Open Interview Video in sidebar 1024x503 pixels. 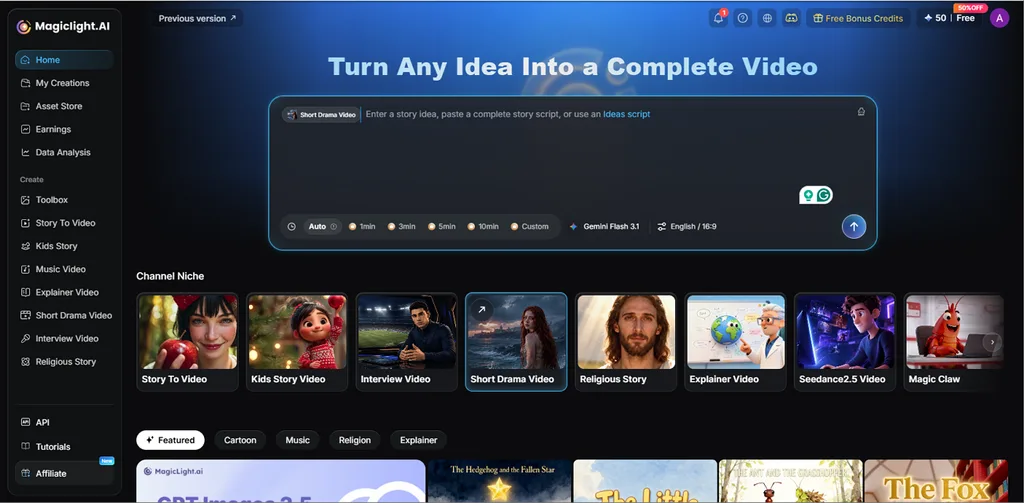coord(64,338)
